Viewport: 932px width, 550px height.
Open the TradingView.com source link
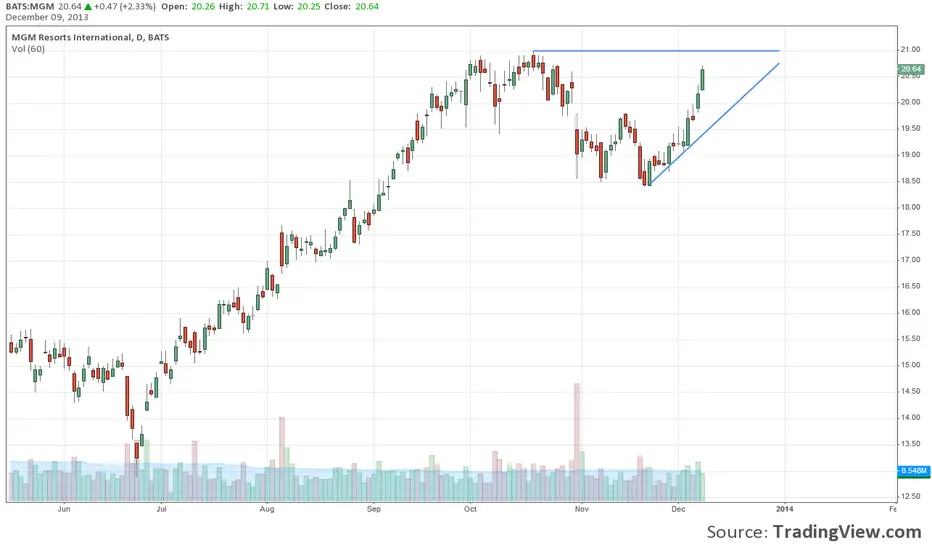pyautogui.click(x=847, y=531)
